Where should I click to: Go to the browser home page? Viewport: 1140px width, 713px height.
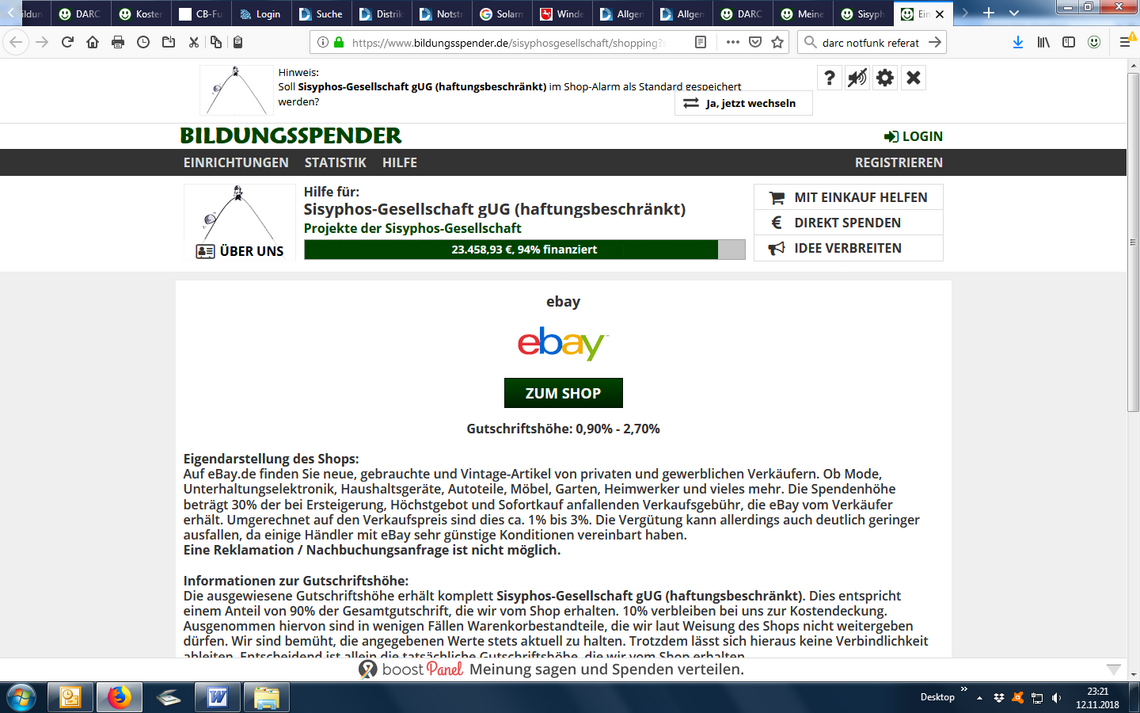click(92, 42)
